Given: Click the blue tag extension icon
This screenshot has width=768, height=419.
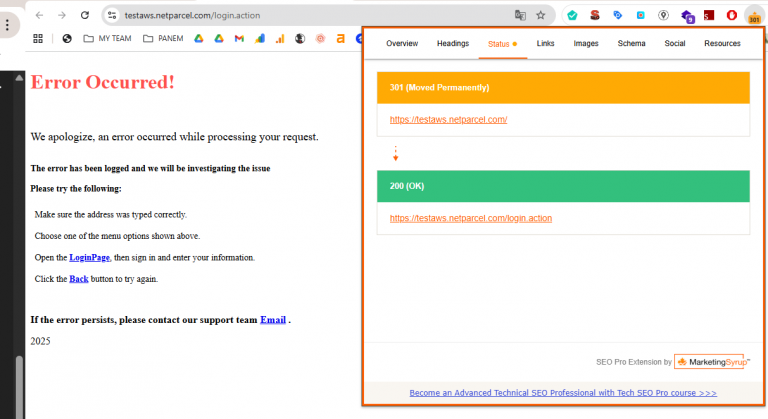Looking at the screenshot, I should point(618,15).
